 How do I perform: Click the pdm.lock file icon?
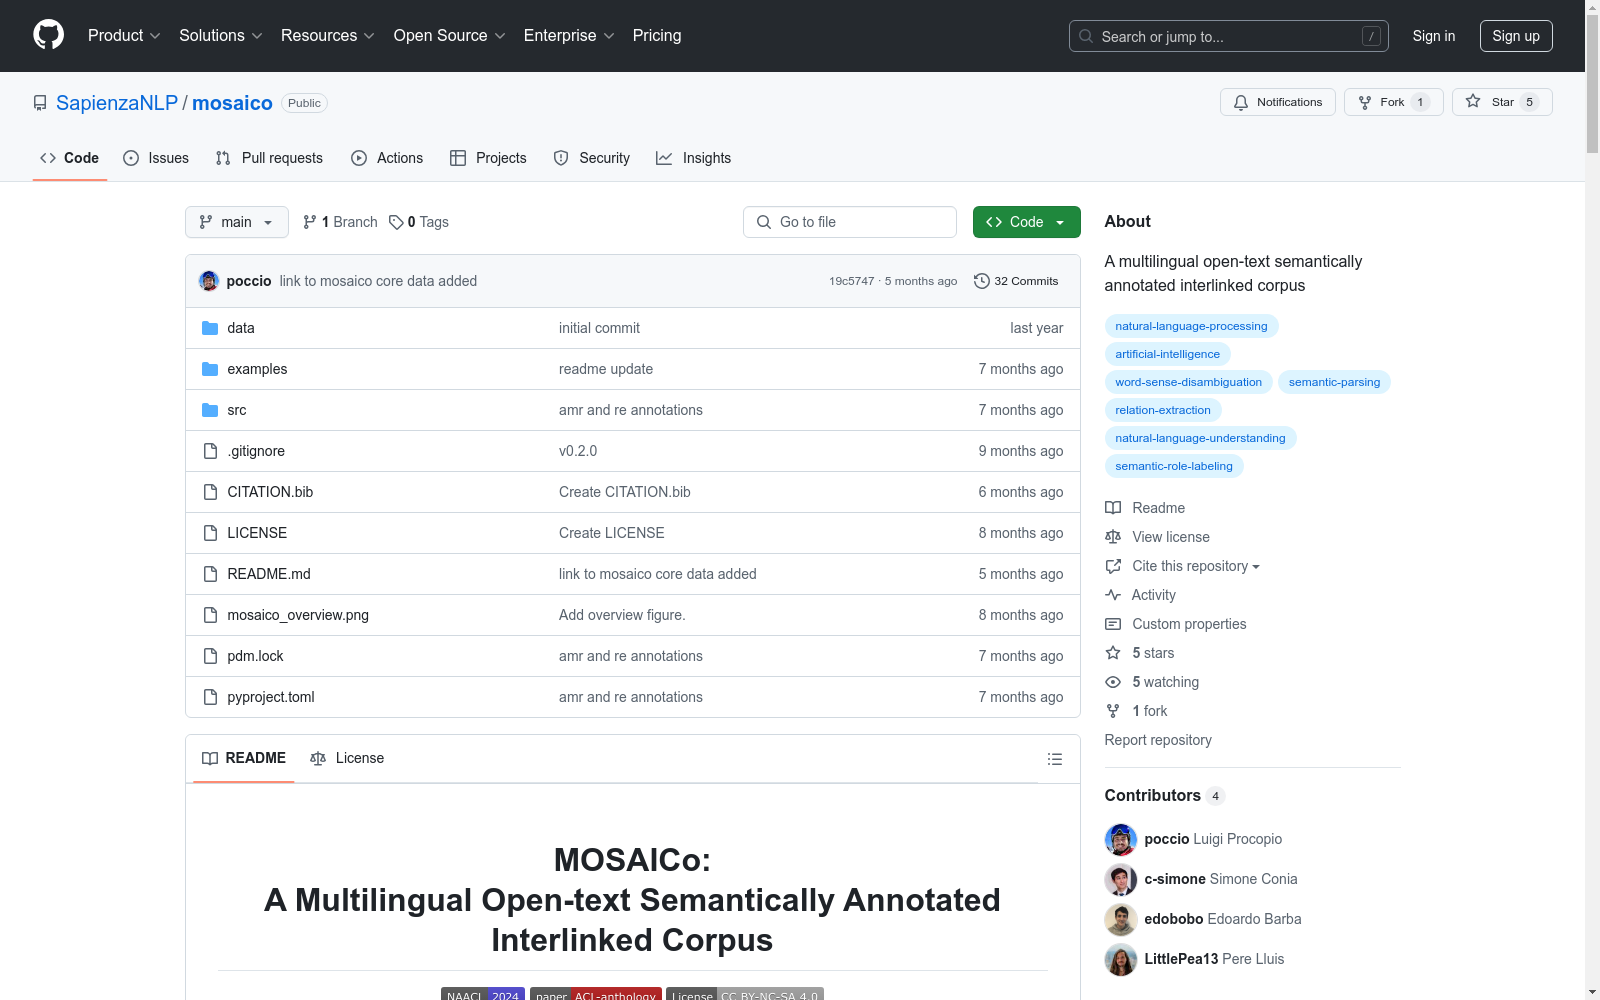[210, 656]
